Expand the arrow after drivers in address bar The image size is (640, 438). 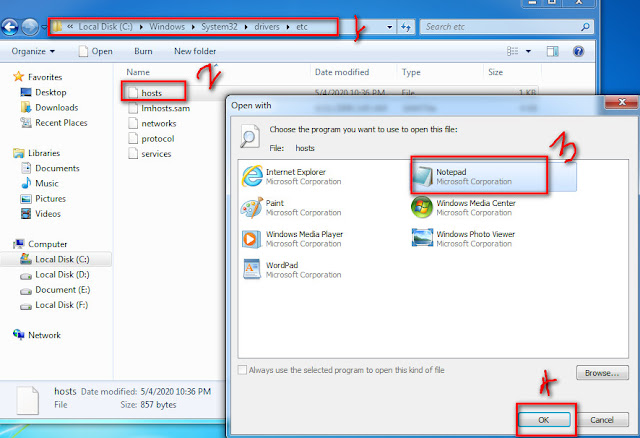tap(288, 27)
